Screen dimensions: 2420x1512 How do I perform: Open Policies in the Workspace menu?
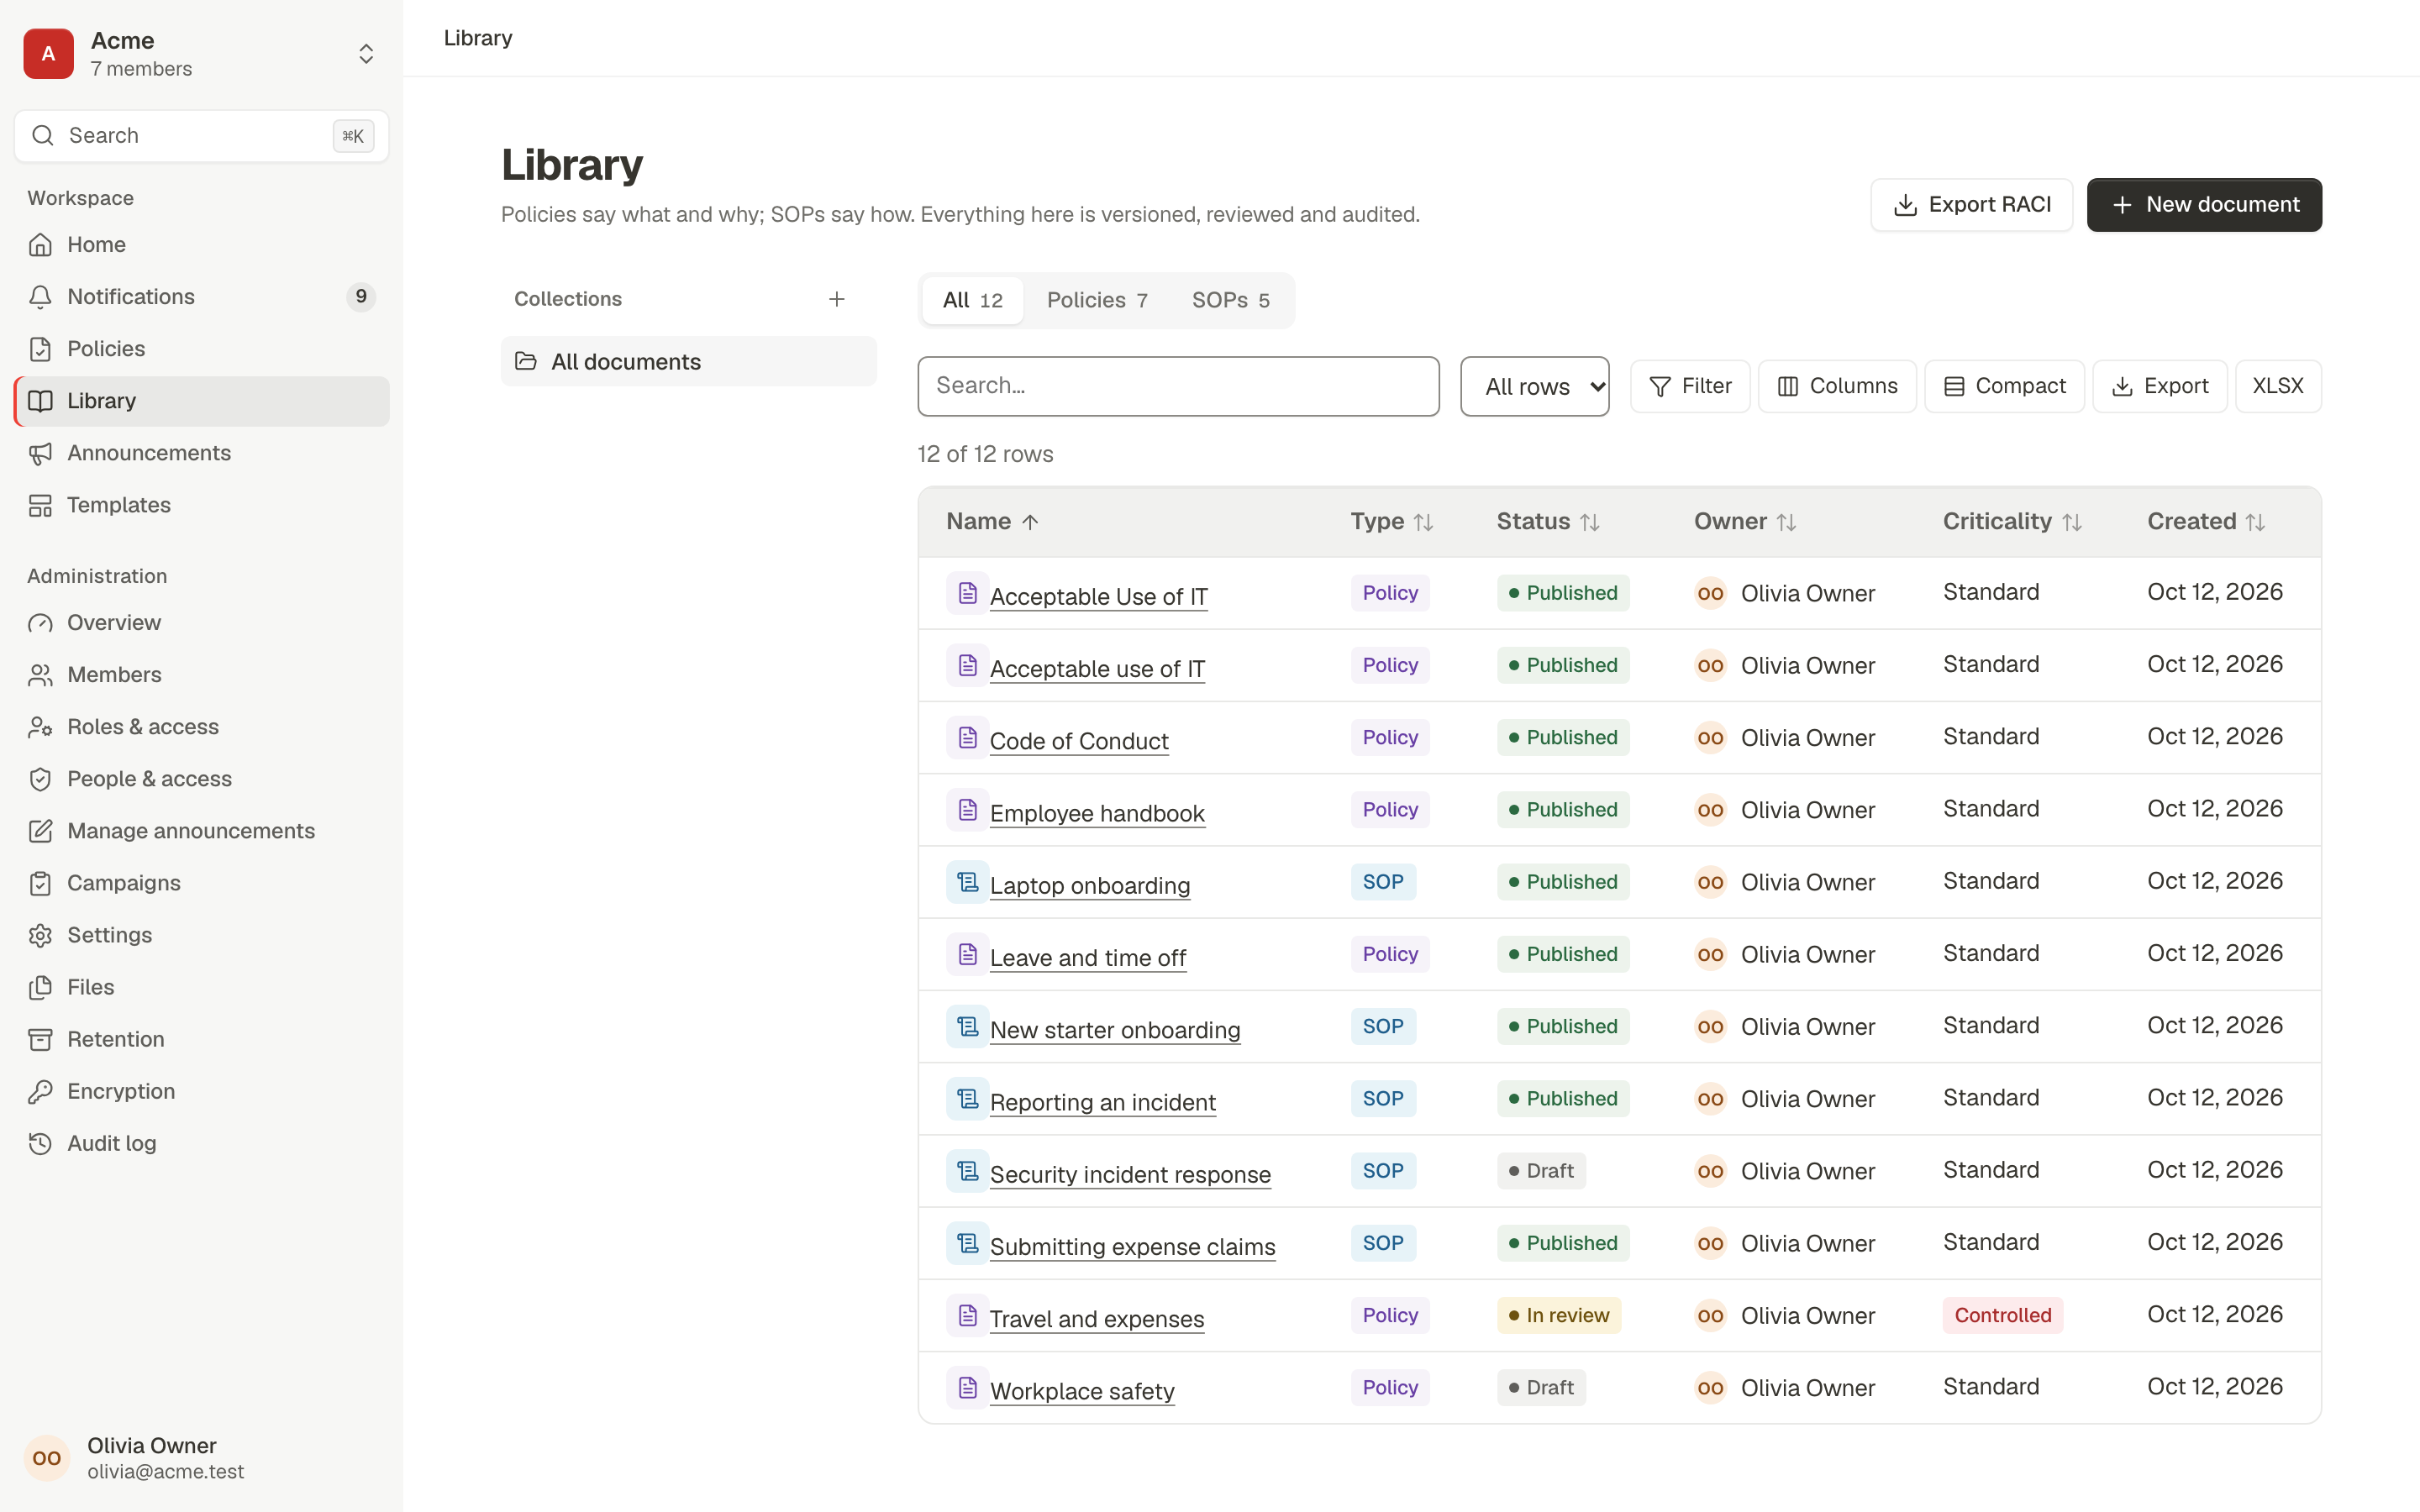[x=201, y=349]
